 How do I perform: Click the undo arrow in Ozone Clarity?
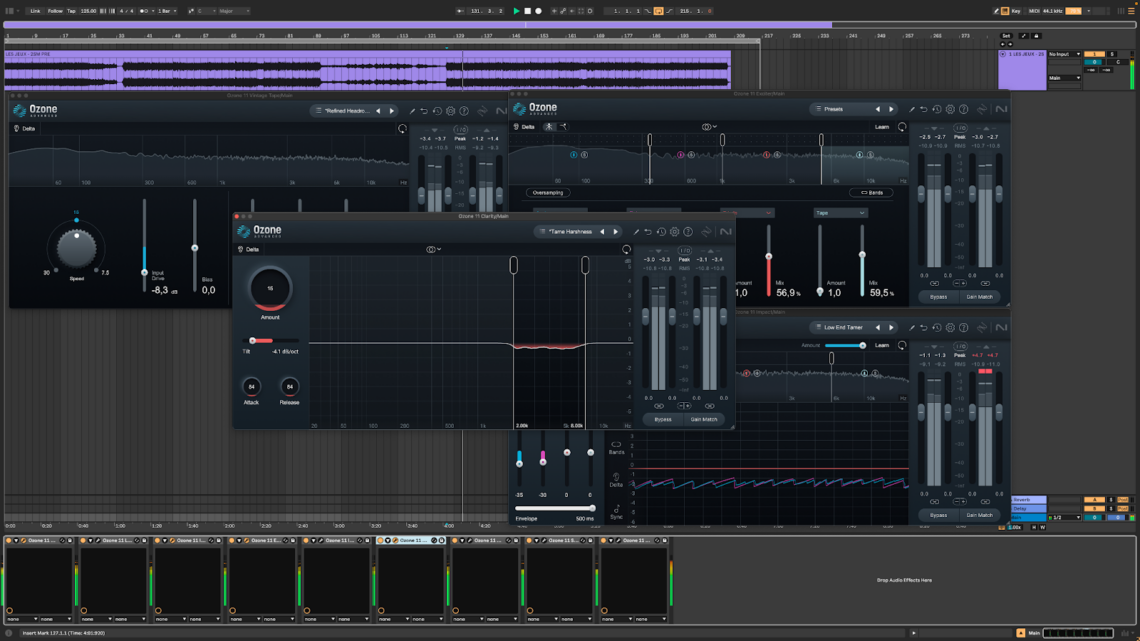click(x=646, y=230)
